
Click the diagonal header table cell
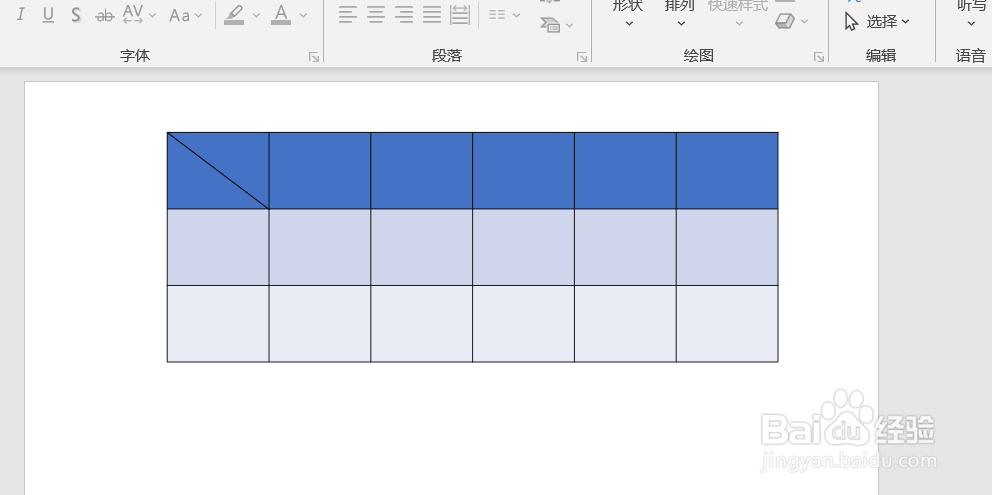218,170
